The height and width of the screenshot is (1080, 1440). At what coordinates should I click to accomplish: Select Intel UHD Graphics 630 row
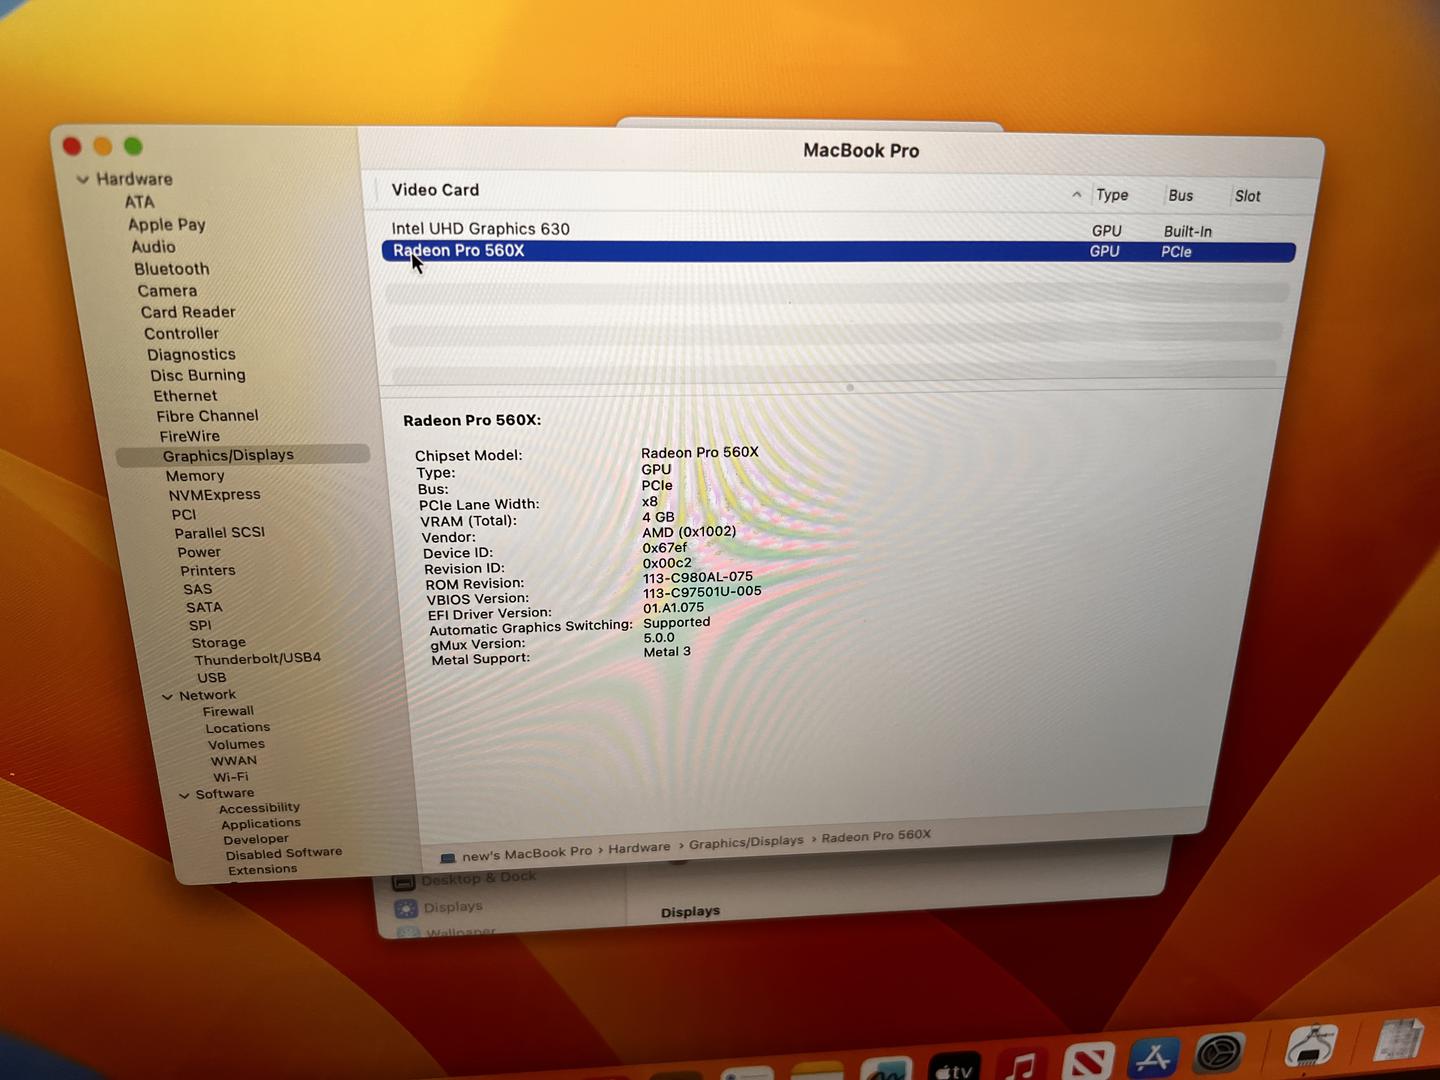pyautogui.click(x=838, y=229)
